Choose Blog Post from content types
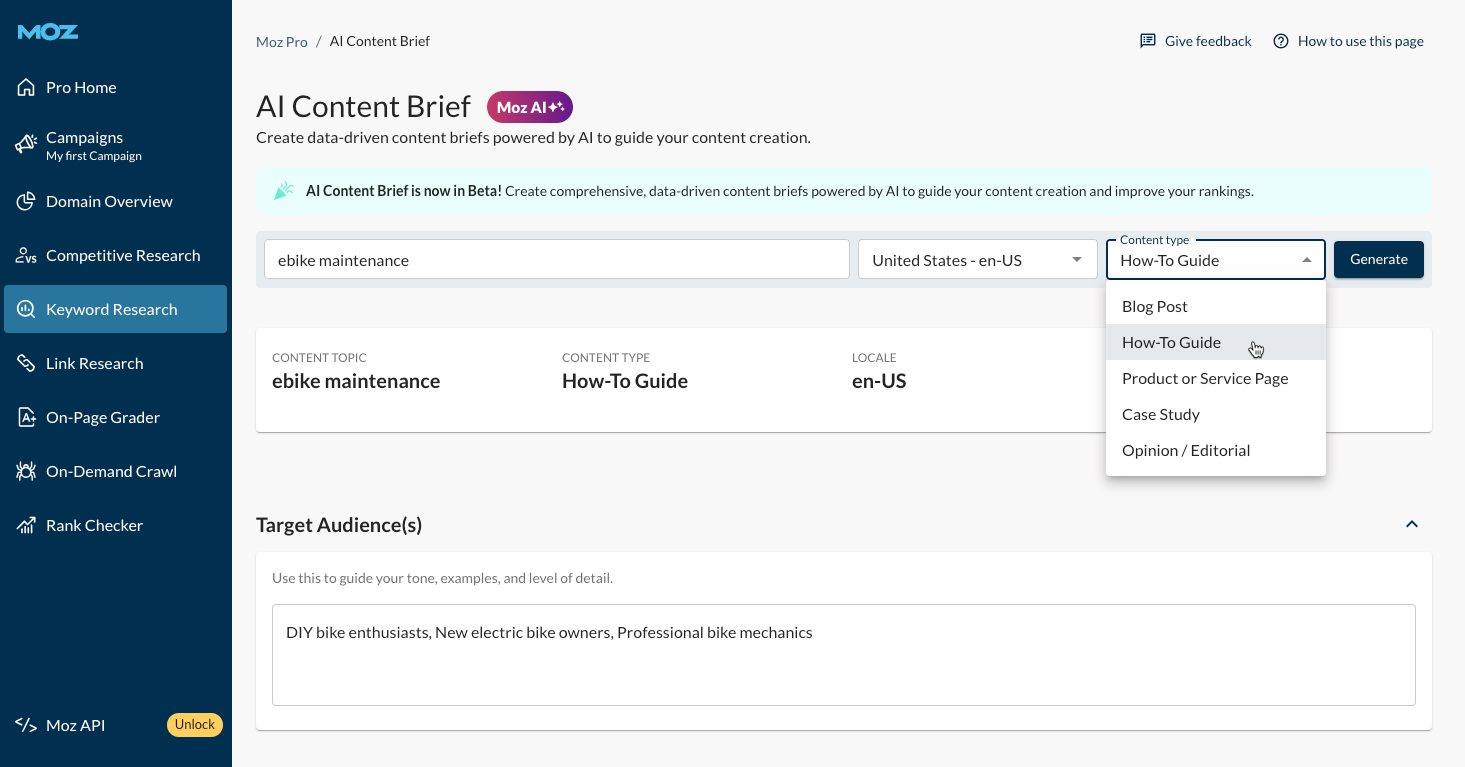The width and height of the screenshot is (1465, 767). tap(1155, 306)
